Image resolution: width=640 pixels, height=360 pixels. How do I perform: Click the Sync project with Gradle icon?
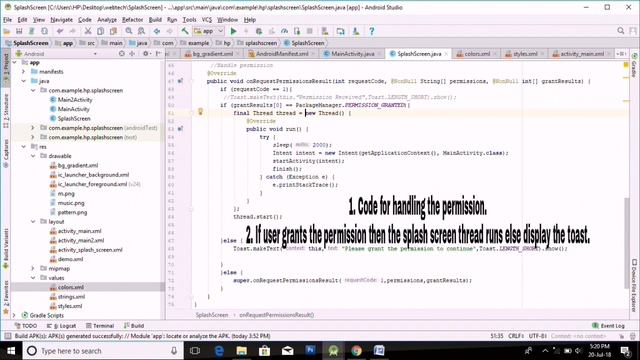click(x=340, y=31)
